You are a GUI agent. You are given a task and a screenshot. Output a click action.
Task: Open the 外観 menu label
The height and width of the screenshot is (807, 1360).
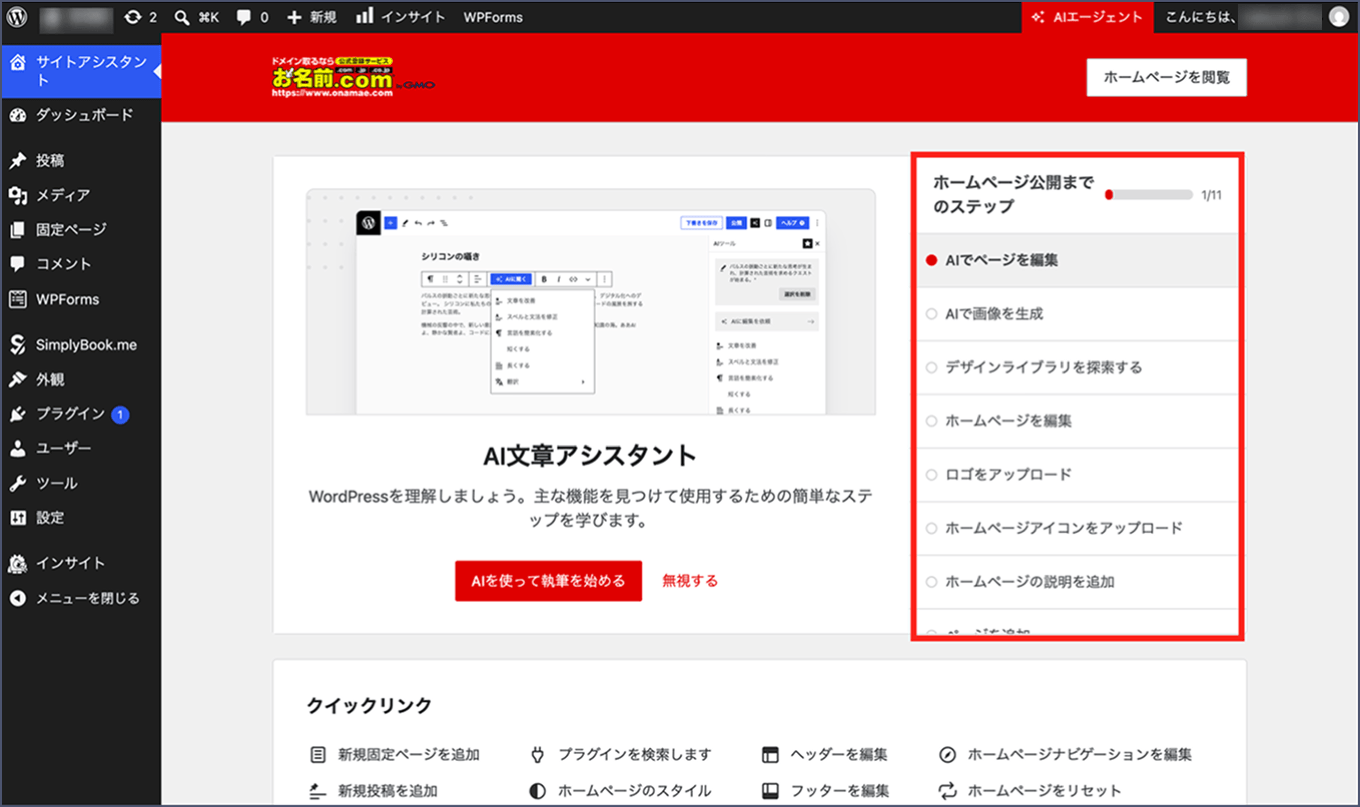(x=50, y=380)
